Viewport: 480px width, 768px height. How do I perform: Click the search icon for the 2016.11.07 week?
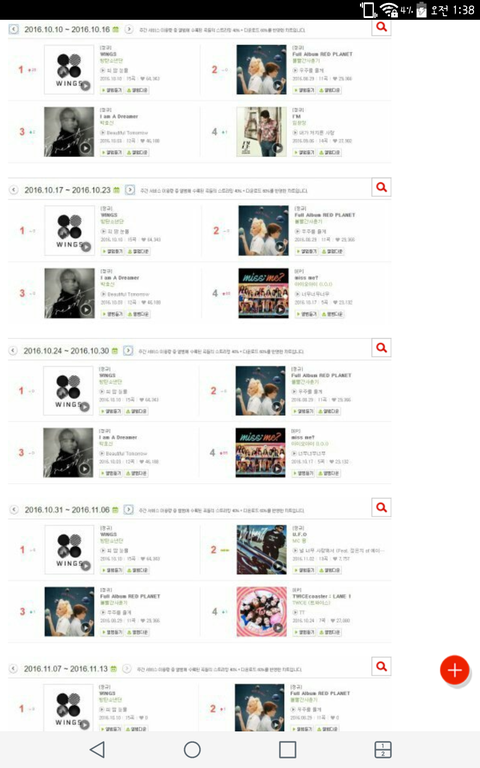[x=382, y=666]
